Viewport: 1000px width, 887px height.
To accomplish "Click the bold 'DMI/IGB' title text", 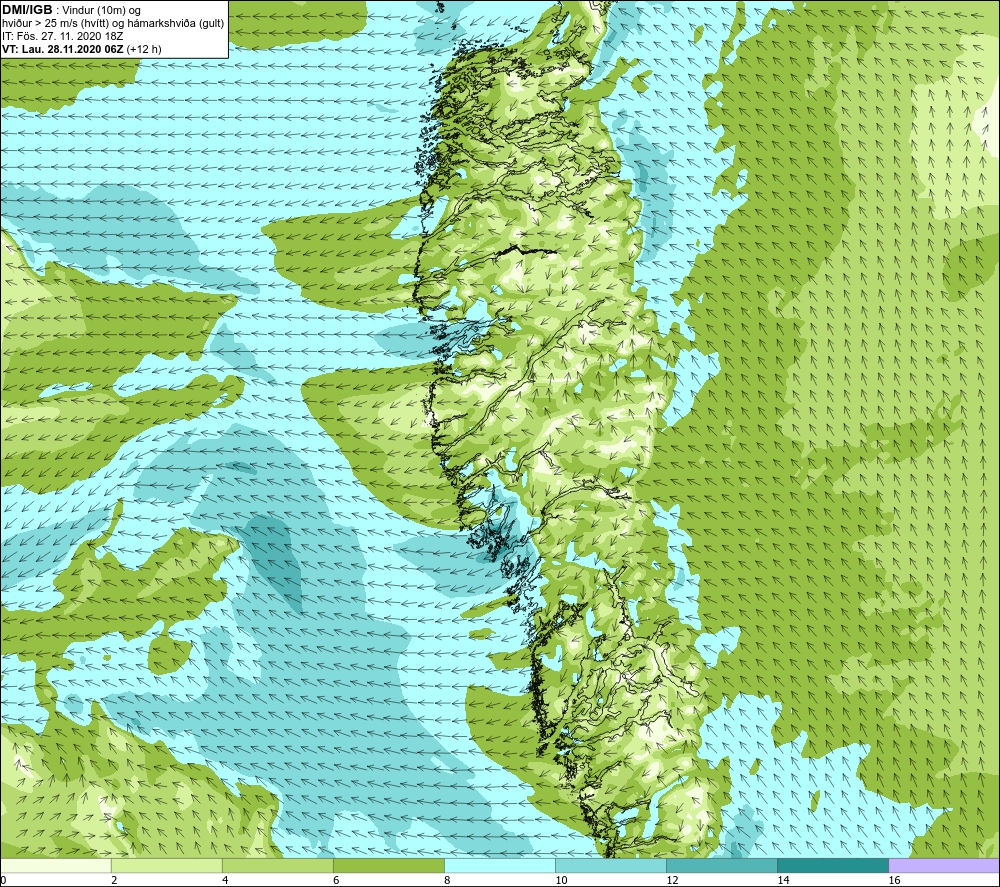I will [x=27, y=10].
